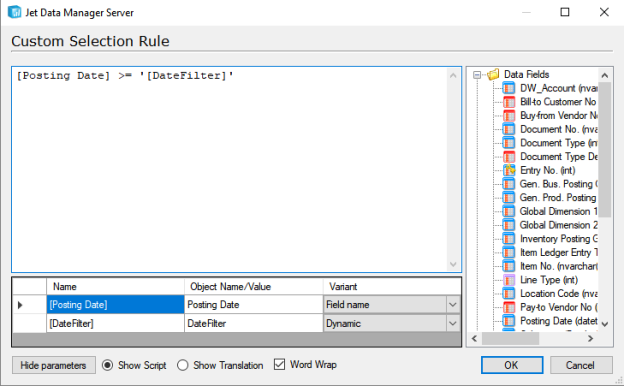Open Variant dropdown for Posting Date row
The height and width of the screenshot is (386, 624).
tap(452, 305)
